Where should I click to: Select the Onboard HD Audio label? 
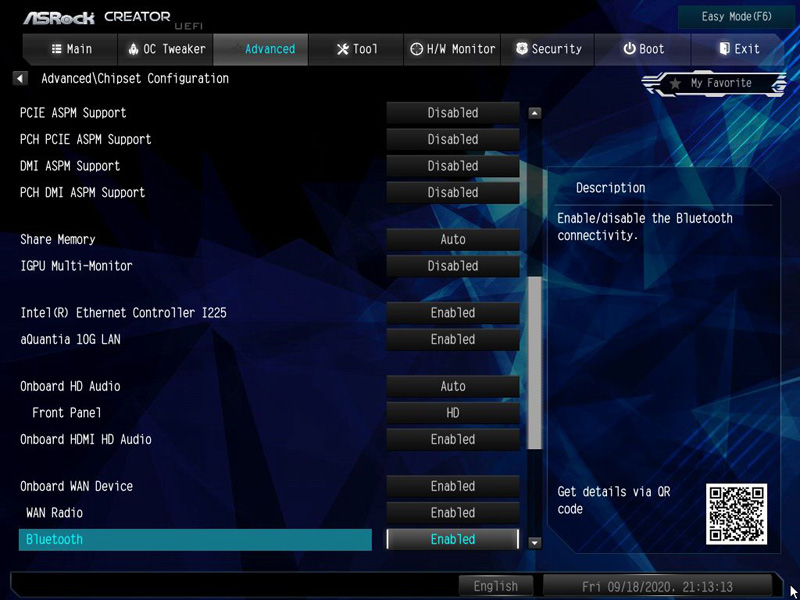coord(70,386)
